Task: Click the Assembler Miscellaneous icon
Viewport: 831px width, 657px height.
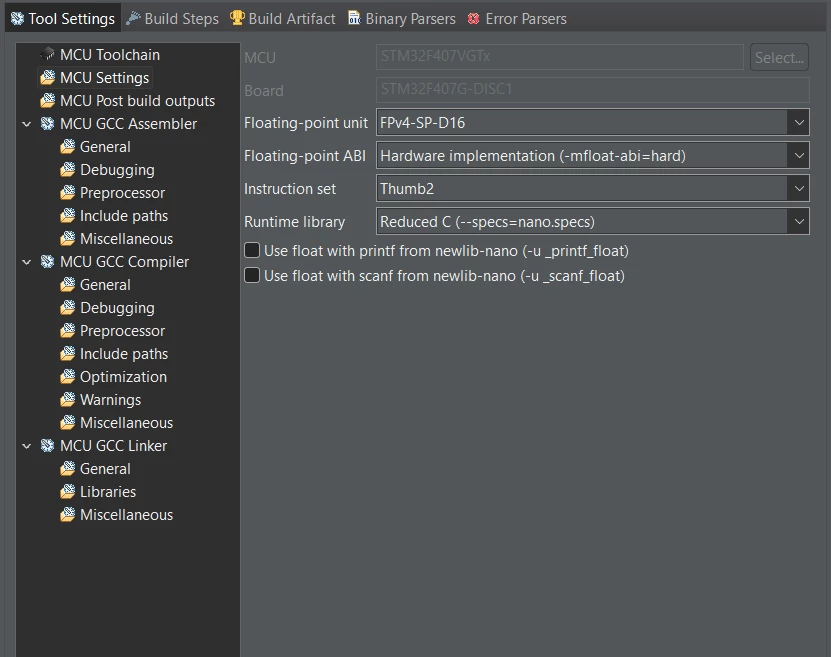Action: [x=67, y=238]
